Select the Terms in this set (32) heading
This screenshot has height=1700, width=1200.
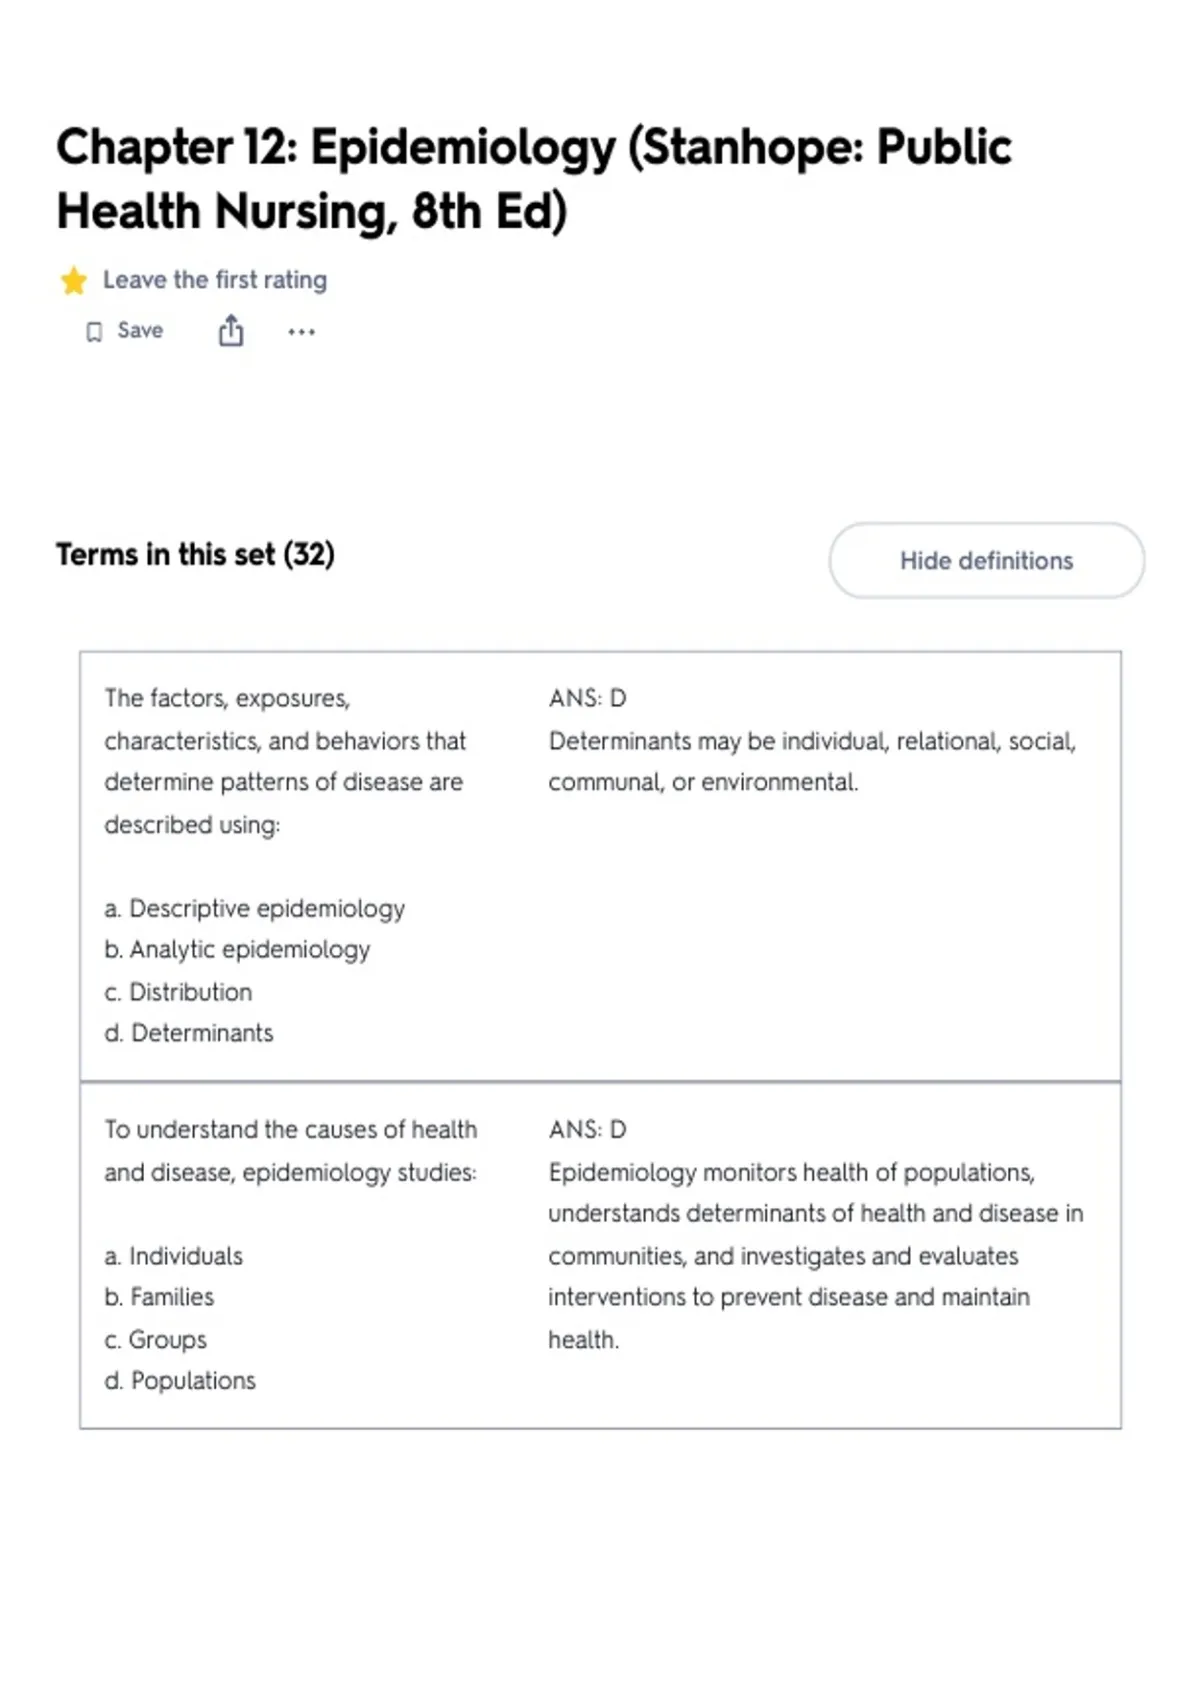195,554
